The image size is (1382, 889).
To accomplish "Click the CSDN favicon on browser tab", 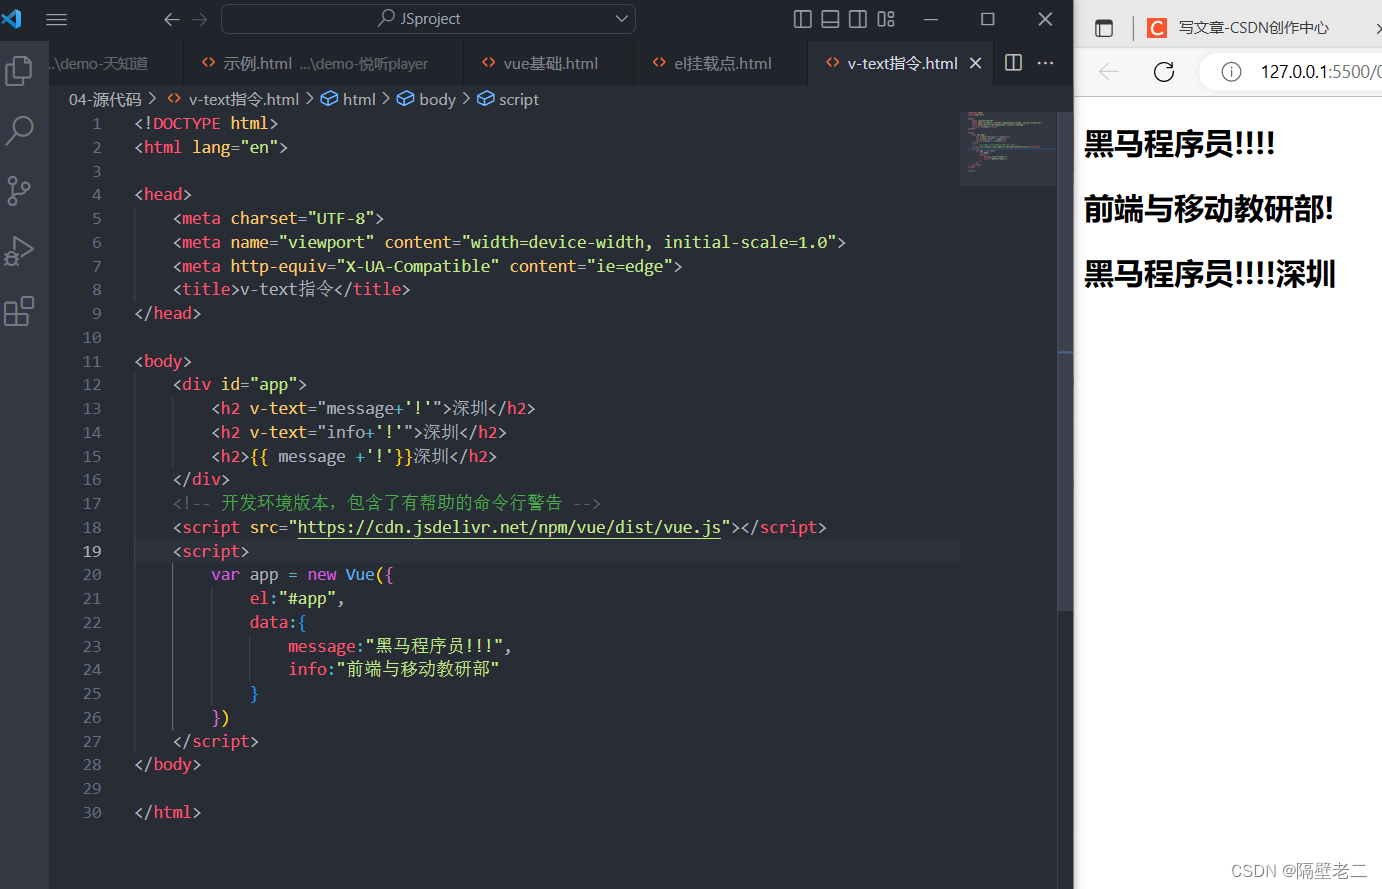I will [1157, 28].
